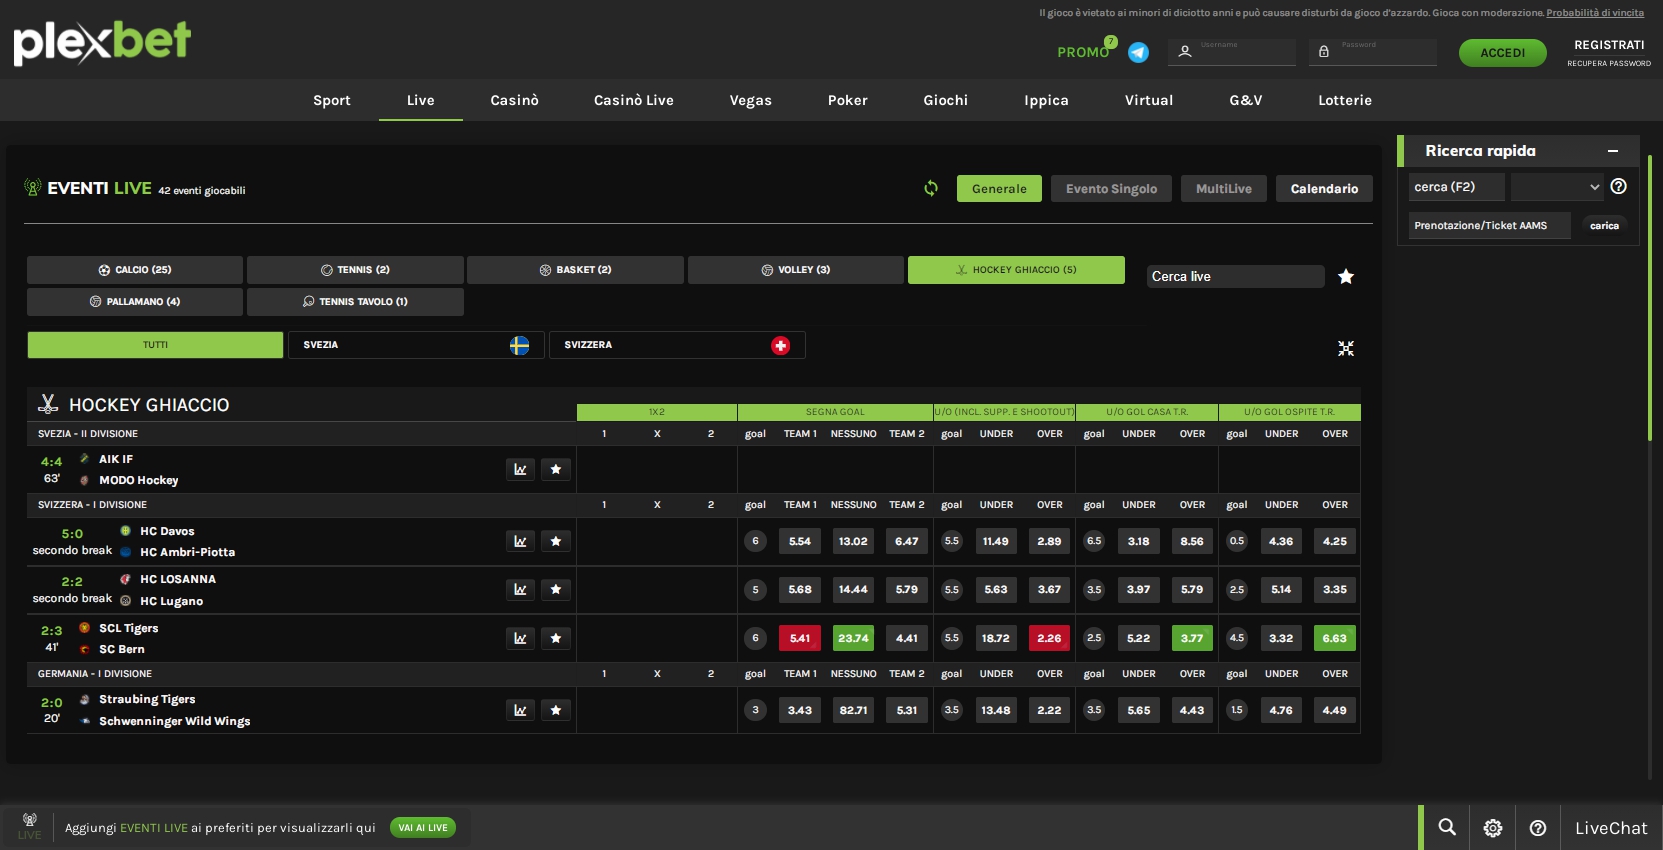Filter live events by Tennis (2)
Screen dimensions: 1663x850
pos(355,270)
